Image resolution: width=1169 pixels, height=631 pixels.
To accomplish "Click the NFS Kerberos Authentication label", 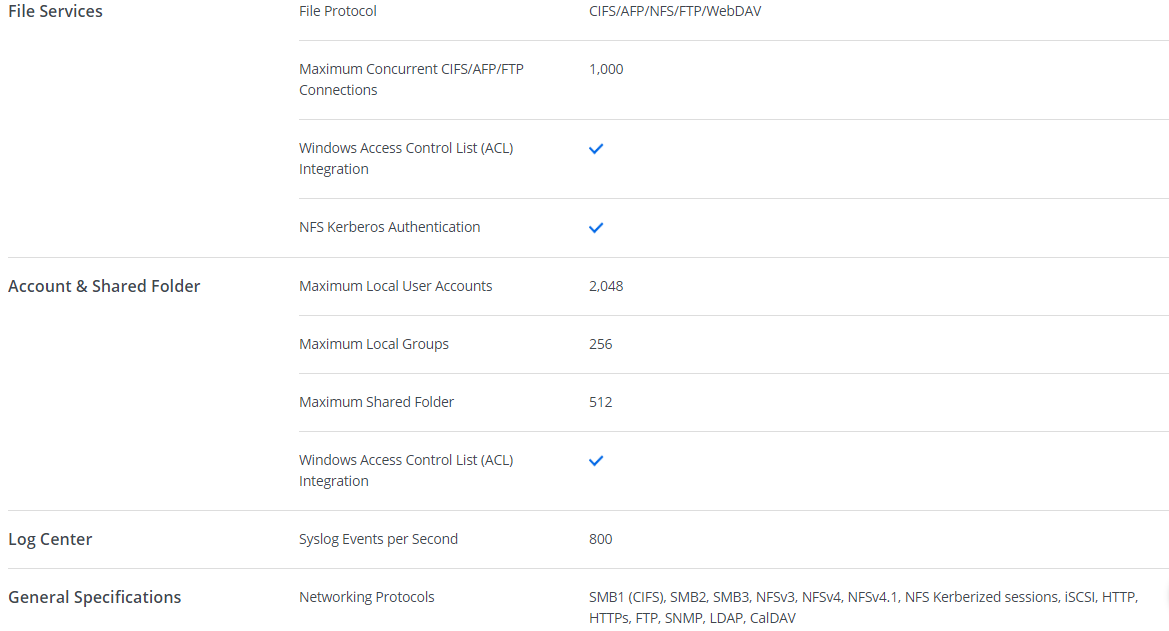I will coord(389,227).
